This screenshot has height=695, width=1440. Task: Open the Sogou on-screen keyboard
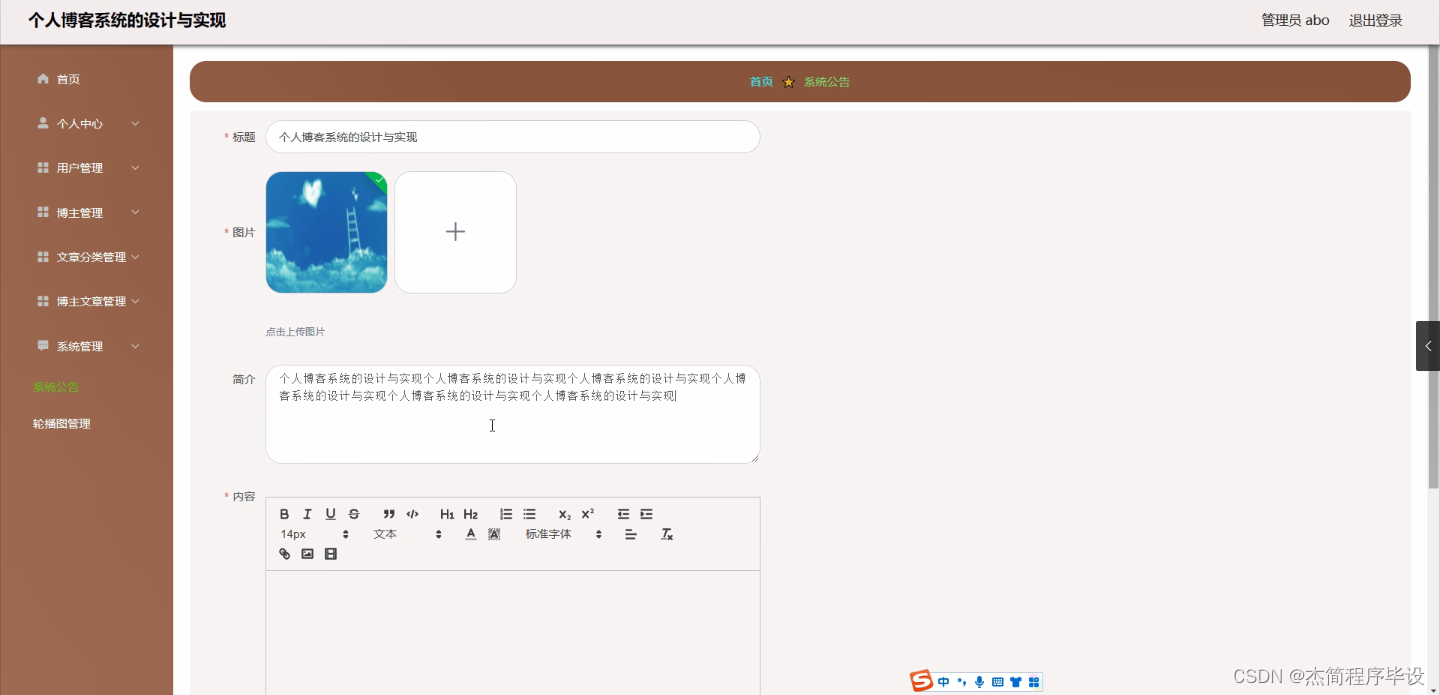point(997,682)
